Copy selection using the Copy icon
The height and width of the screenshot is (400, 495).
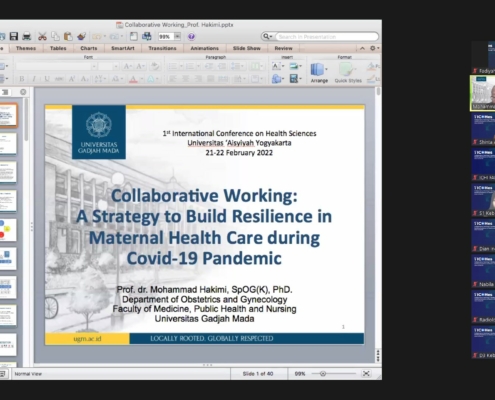tap(55, 36)
